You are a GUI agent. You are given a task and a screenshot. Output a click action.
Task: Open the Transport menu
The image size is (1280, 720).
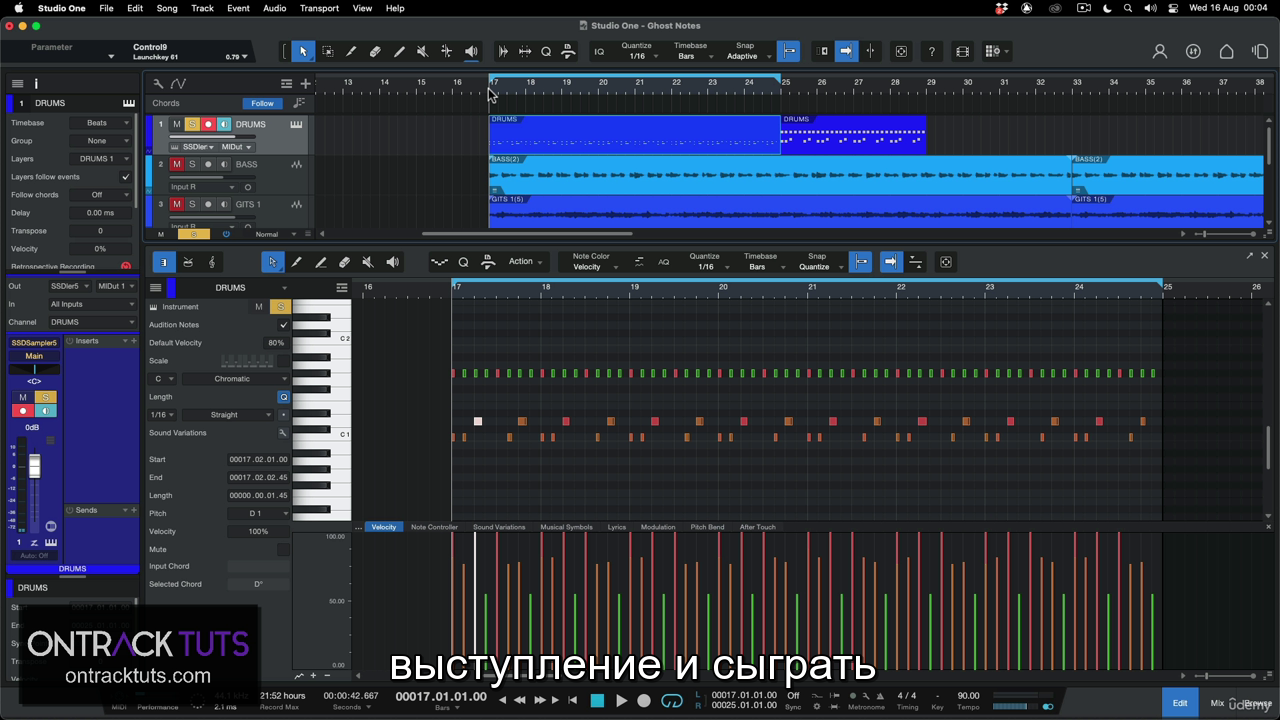click(x=319, y=8)
